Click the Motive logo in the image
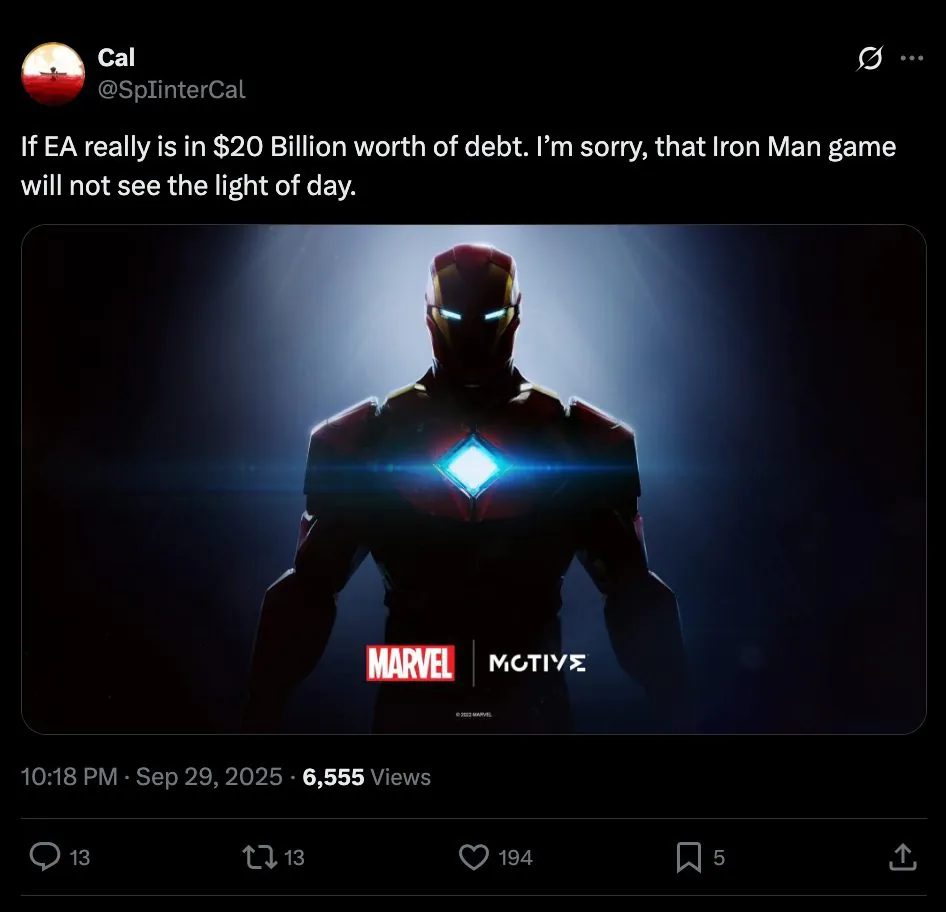Screen dimensions: 946x912 point(537,663)
